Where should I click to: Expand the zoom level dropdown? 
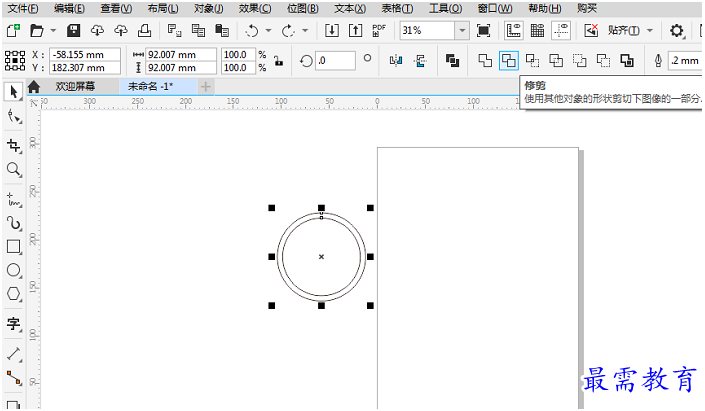(462, 31)
